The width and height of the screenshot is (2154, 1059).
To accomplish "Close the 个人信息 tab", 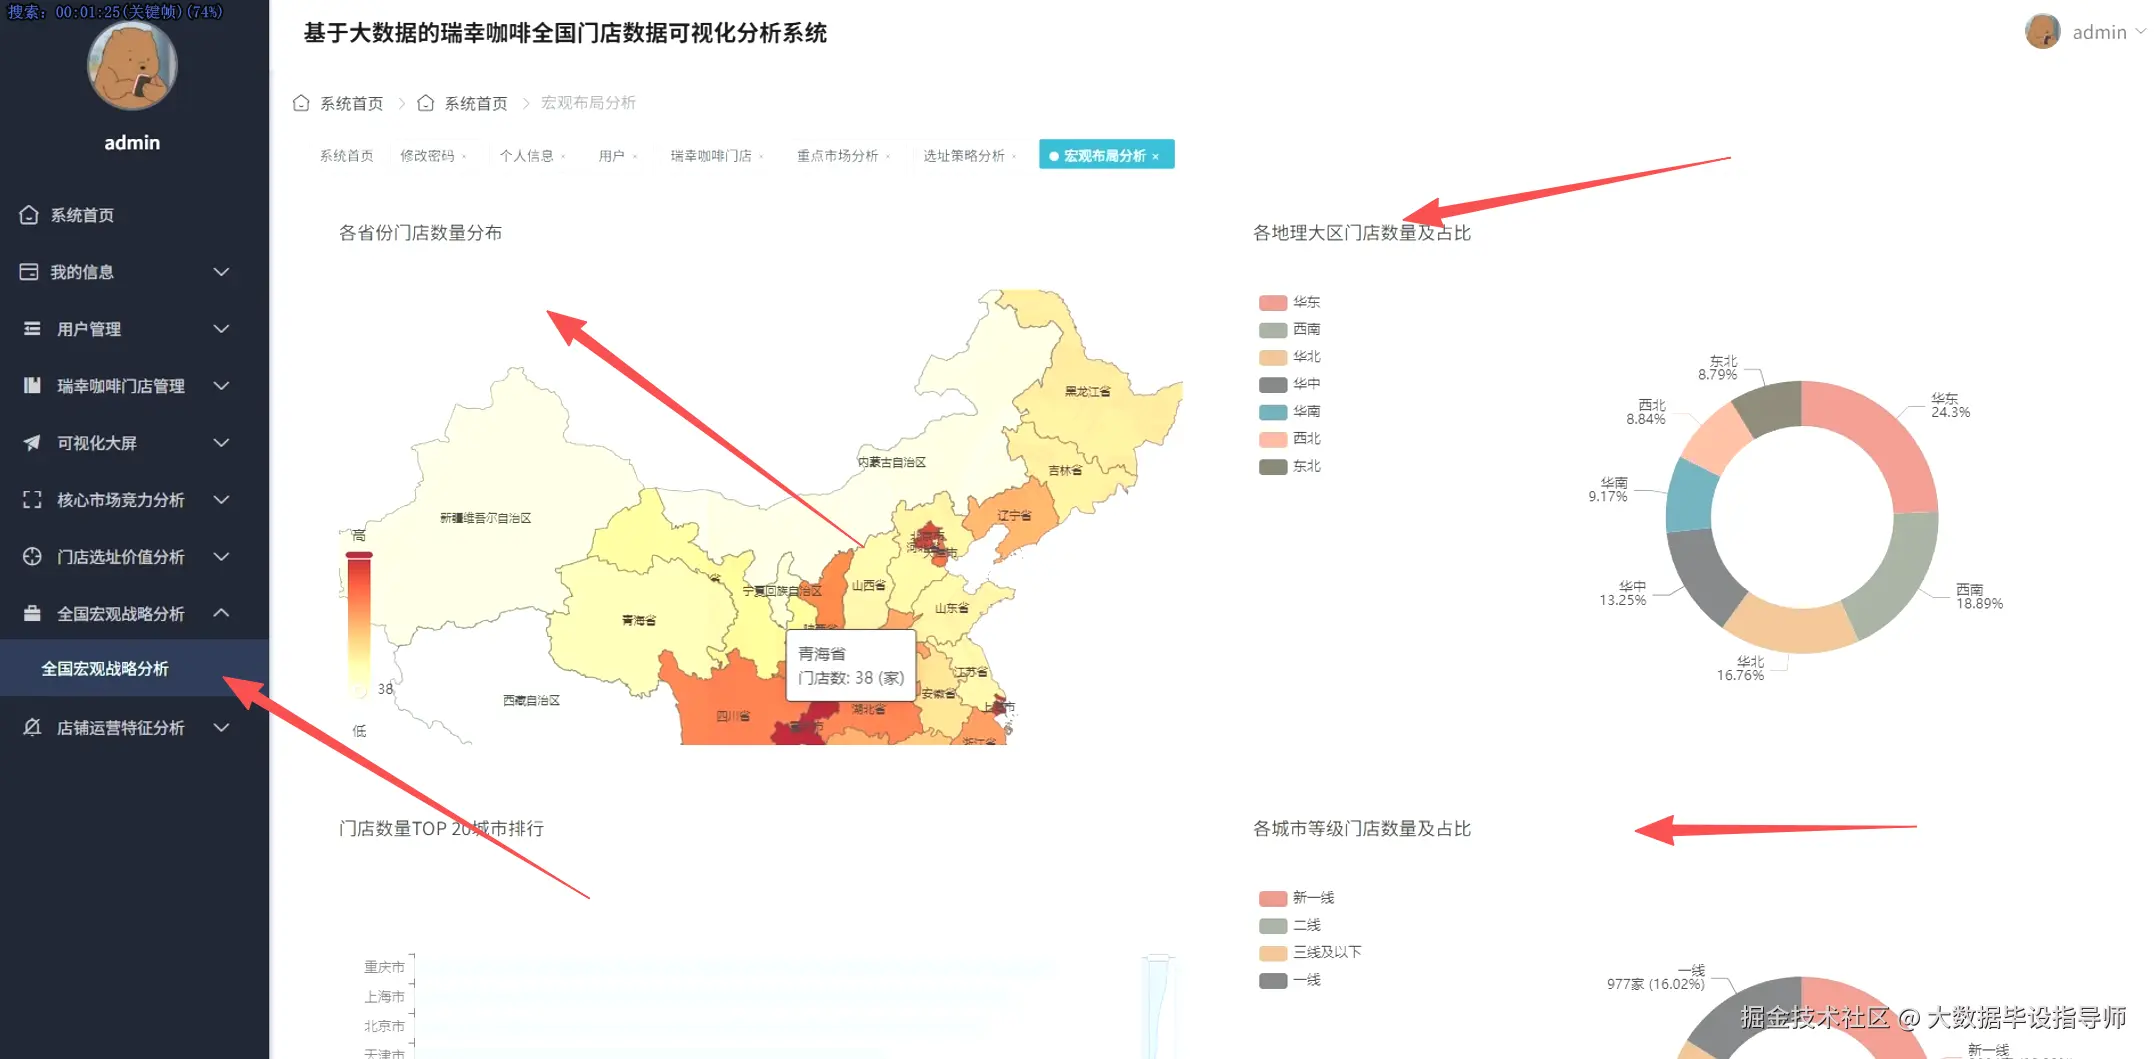I will pyautogui.click(x=563, y=156).
